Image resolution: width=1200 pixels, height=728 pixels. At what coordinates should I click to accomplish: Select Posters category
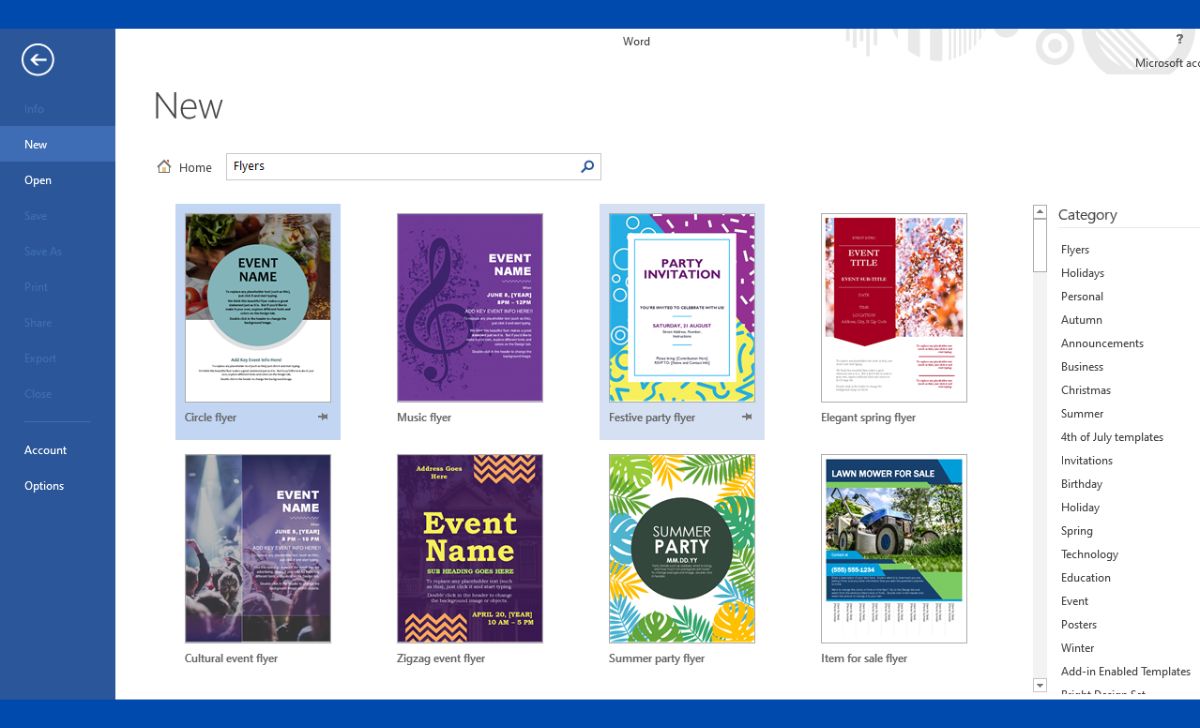[1079, 625]
